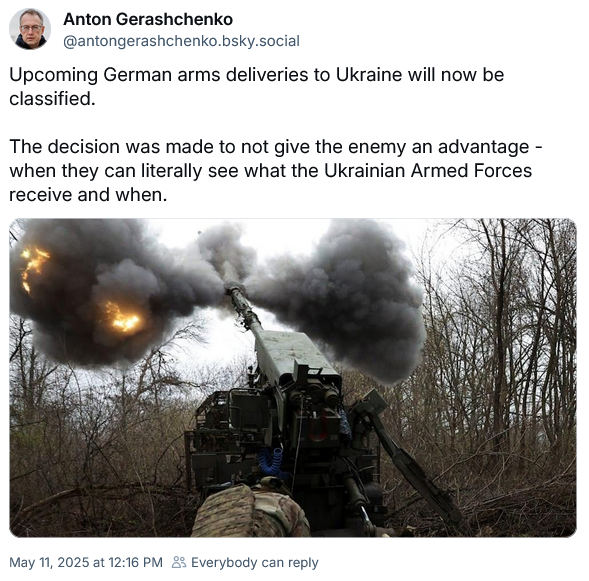Open the @antongerashchenko.bsky.social handle link

(181, 41)
